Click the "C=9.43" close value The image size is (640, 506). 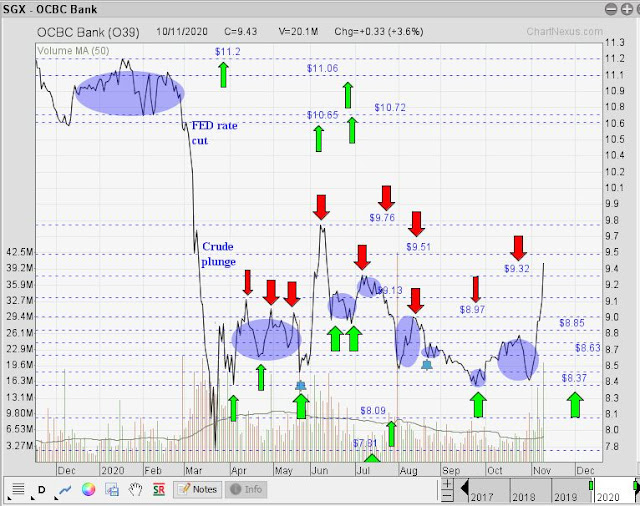(x=241, y=31)
